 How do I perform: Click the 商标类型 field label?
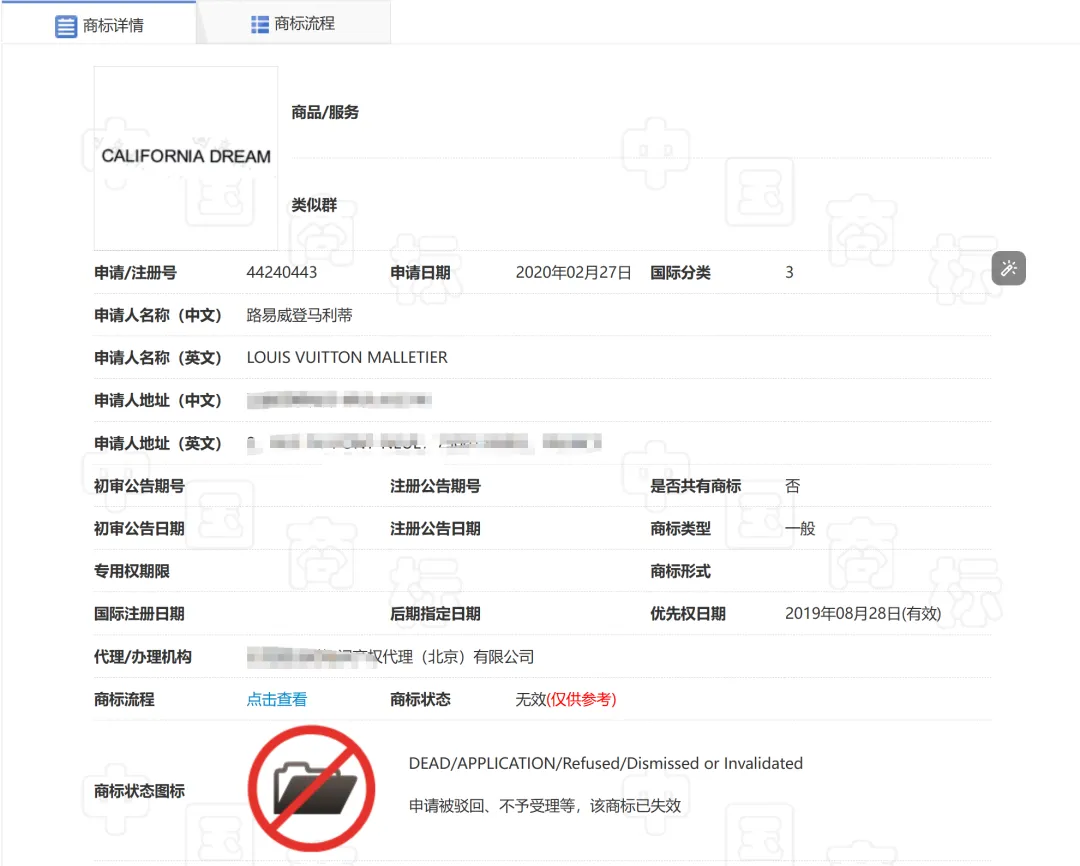click(680, 528)
